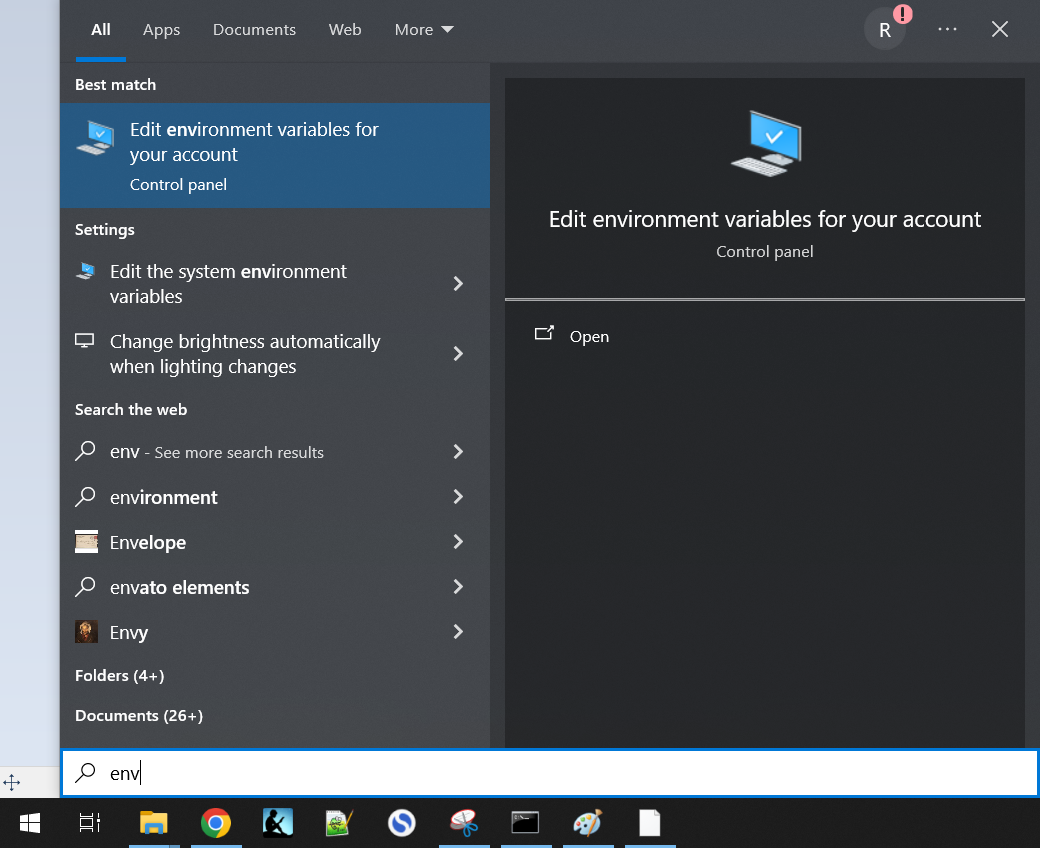Screen dimensions: 1040x848
Task: Switch to the Documents tab
Action: [254, 30]
